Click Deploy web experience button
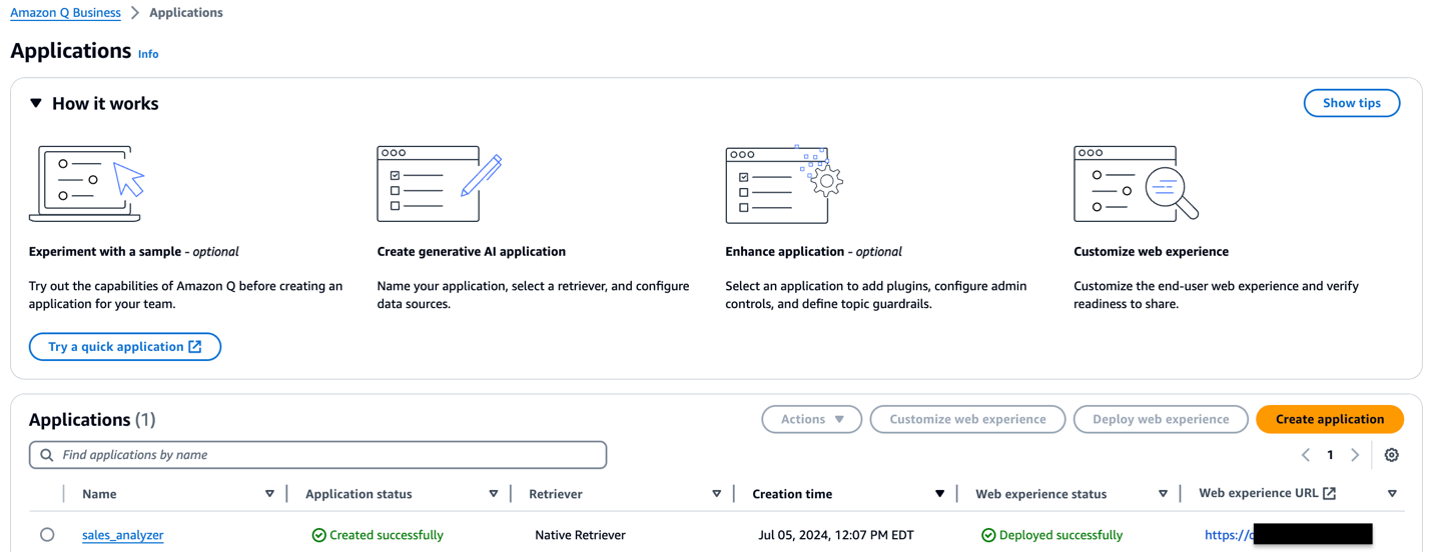1430x556 pixels. point(1161,419)
